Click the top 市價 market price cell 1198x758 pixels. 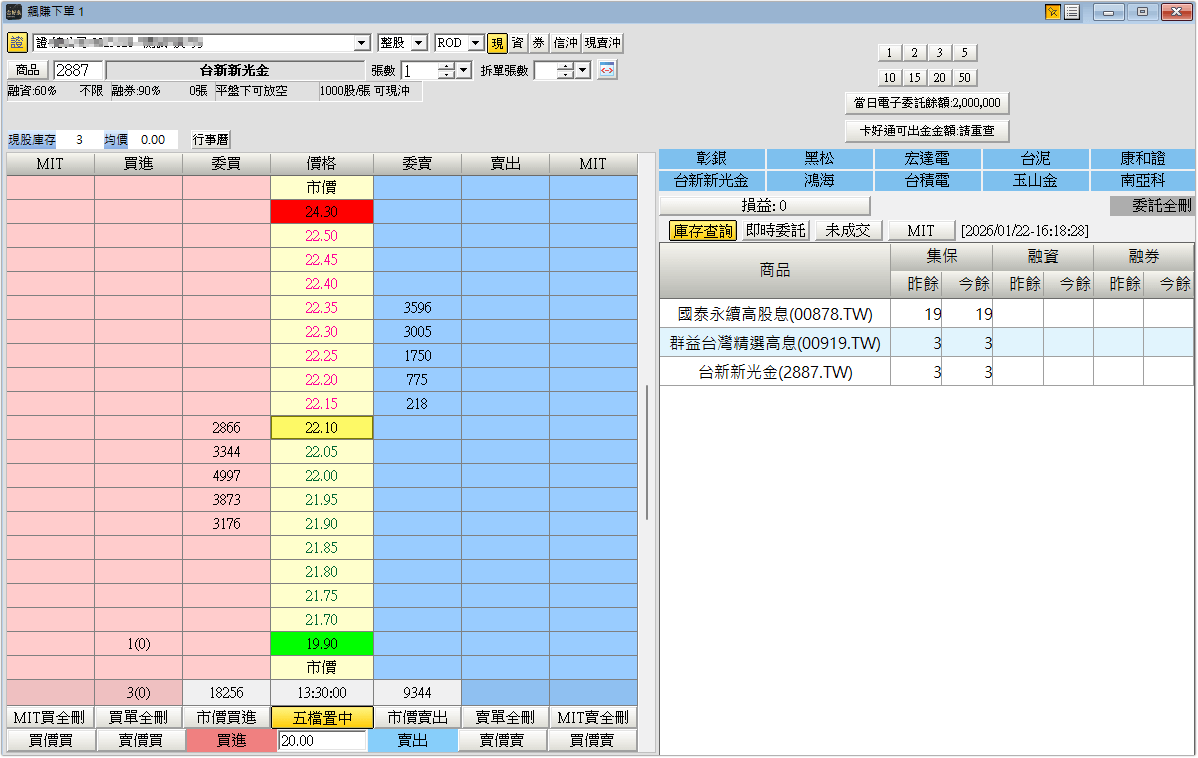322,188
